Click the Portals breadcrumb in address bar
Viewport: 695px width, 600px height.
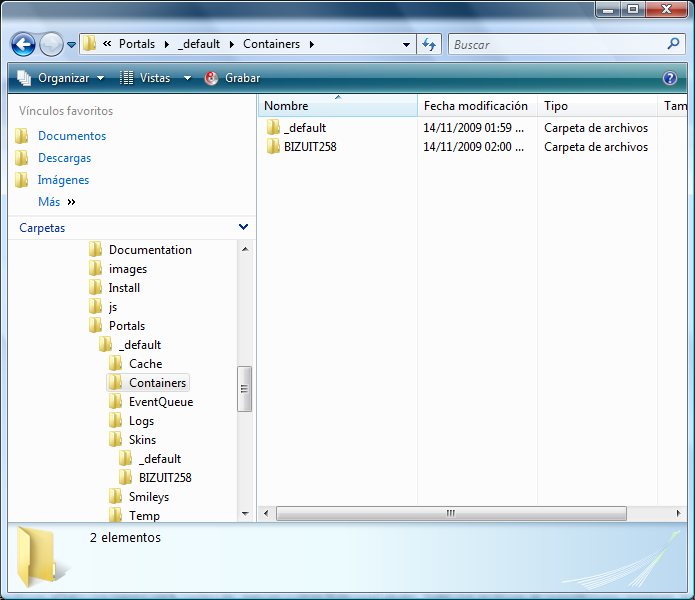pos(136,44)
